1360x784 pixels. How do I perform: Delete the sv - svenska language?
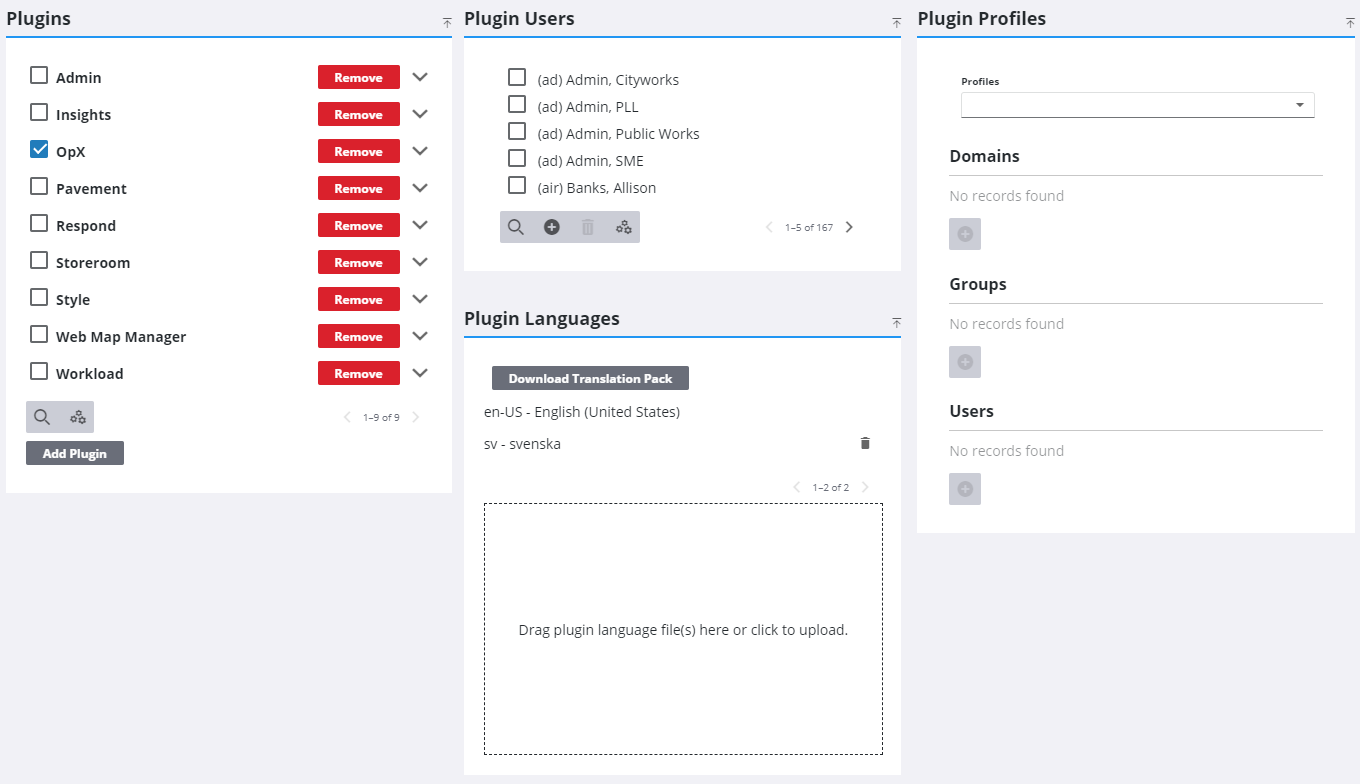(865, 443)
